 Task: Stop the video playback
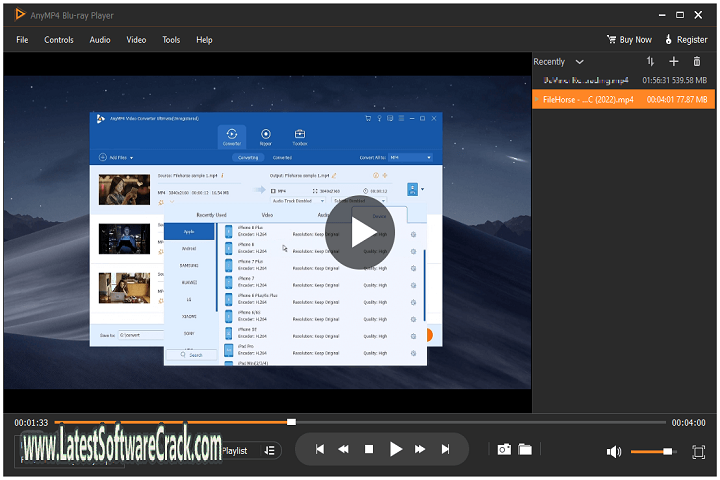(369, 450)
